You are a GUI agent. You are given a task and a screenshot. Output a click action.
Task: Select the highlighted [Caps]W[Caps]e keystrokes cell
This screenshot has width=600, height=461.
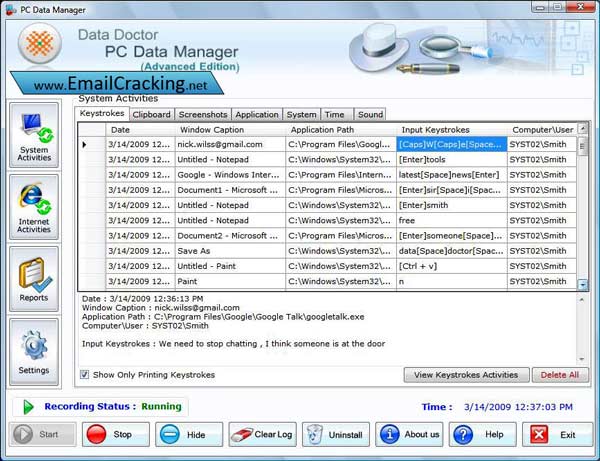click(452, 145)
